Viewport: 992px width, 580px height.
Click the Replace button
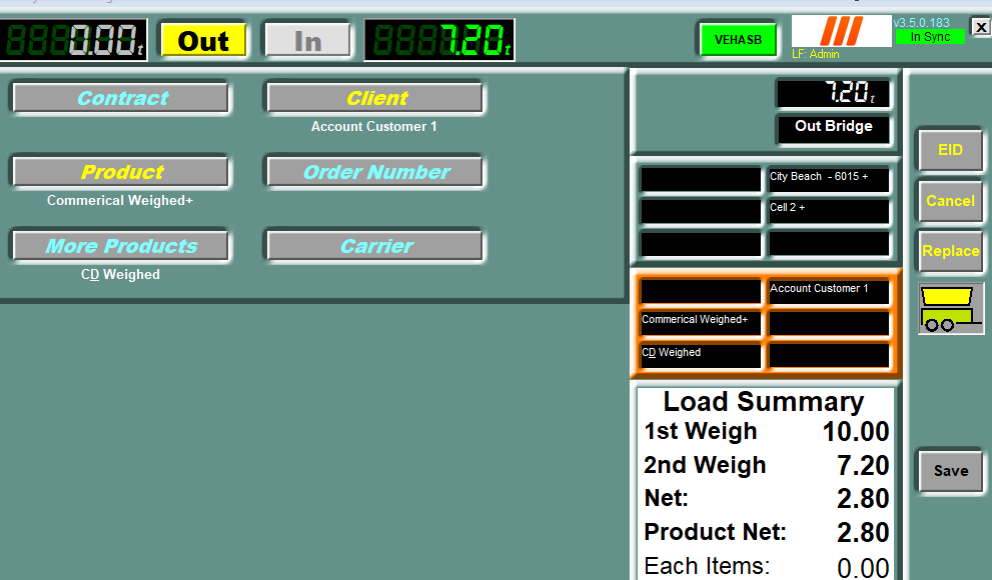[x=950, y=251]
